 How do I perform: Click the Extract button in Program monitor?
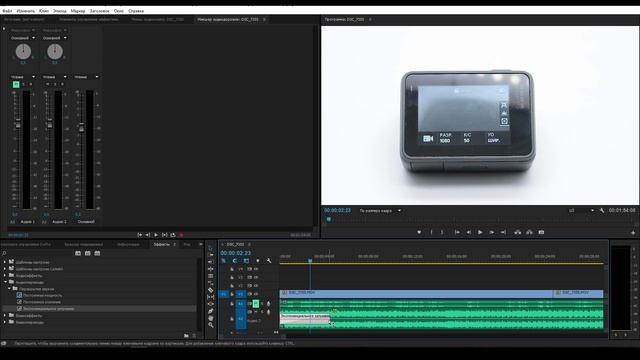point(529,232)
